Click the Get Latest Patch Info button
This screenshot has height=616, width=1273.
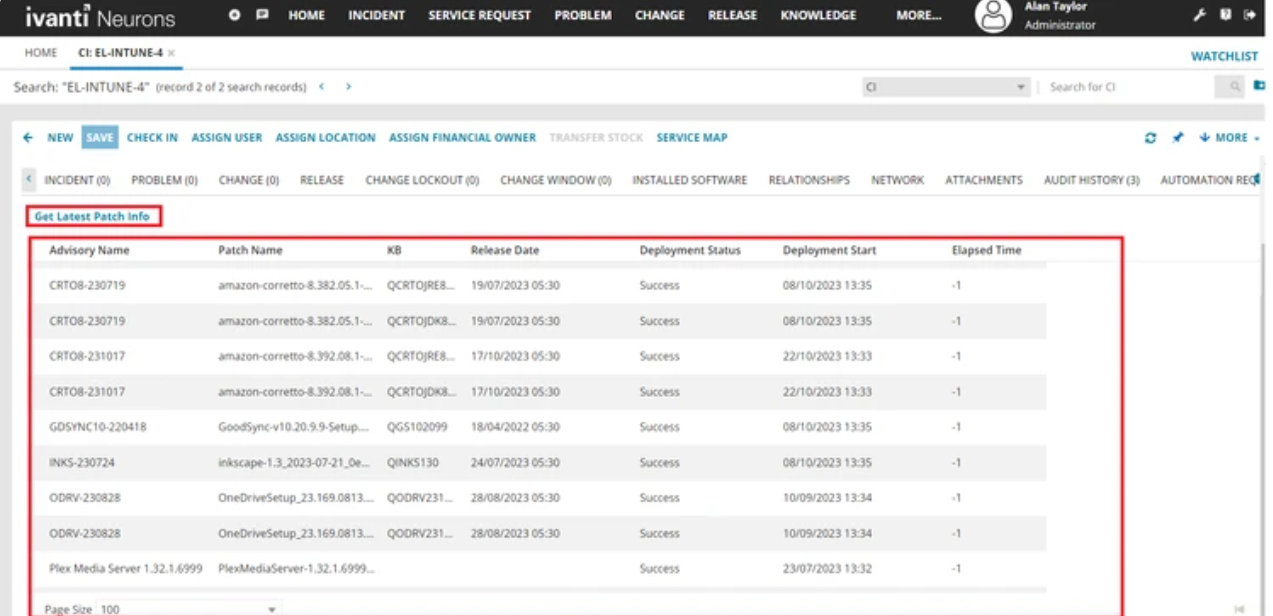pos(92,216)
